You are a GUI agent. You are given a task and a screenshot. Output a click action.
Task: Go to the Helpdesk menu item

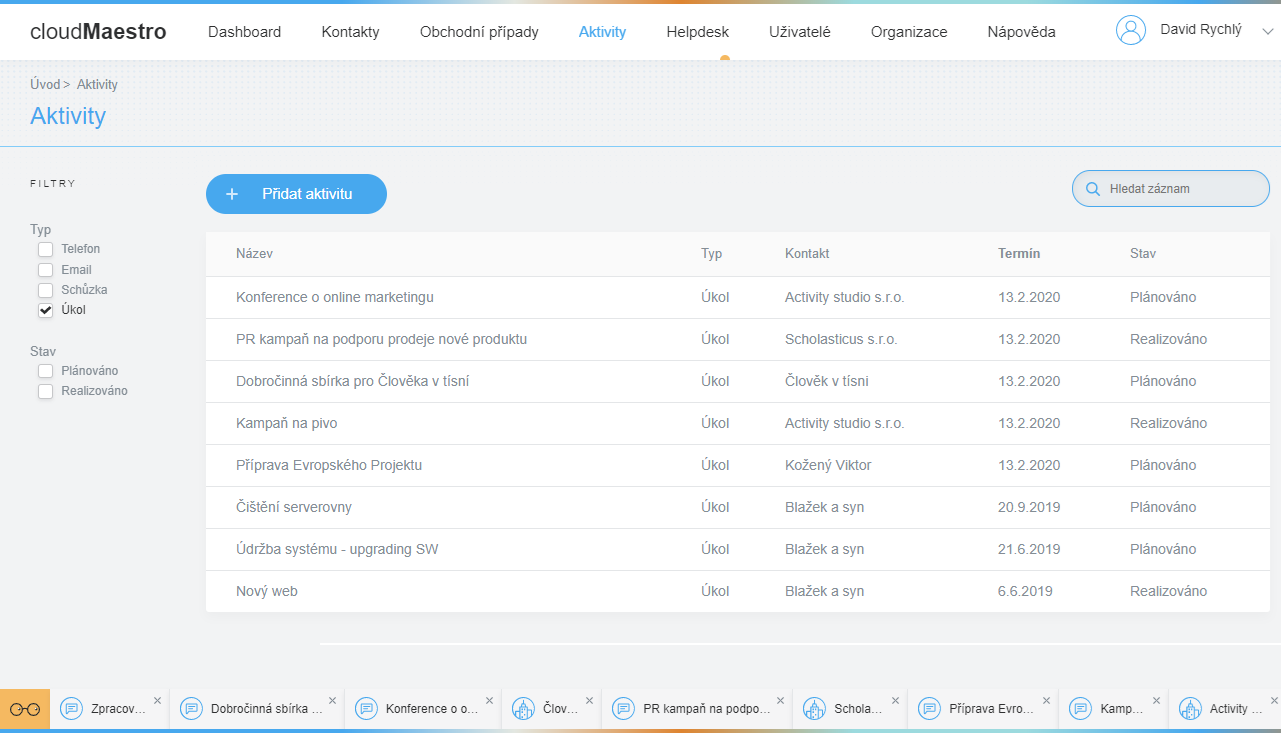click(697, 32)
